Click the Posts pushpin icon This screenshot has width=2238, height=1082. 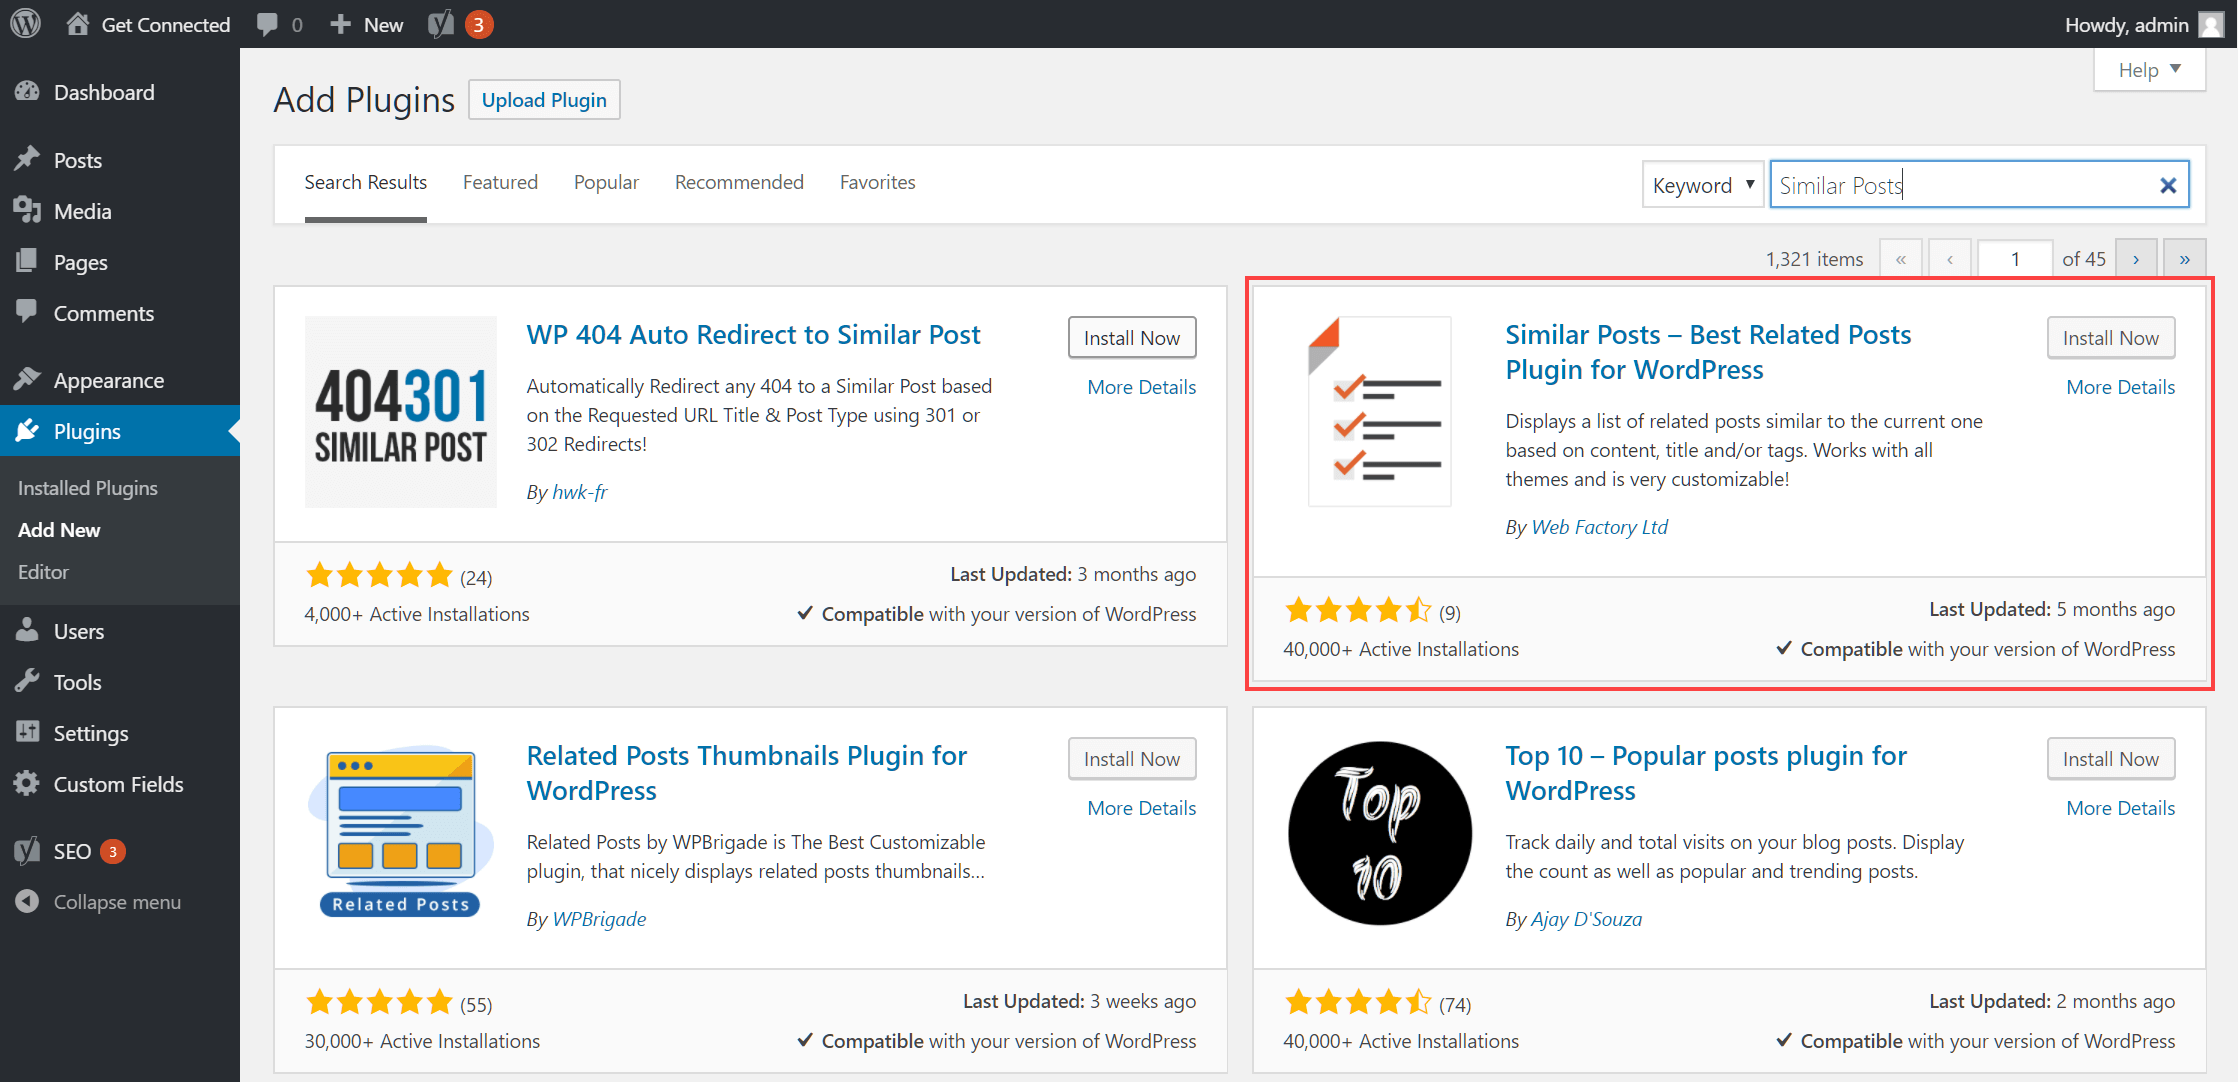pos(27,159)
